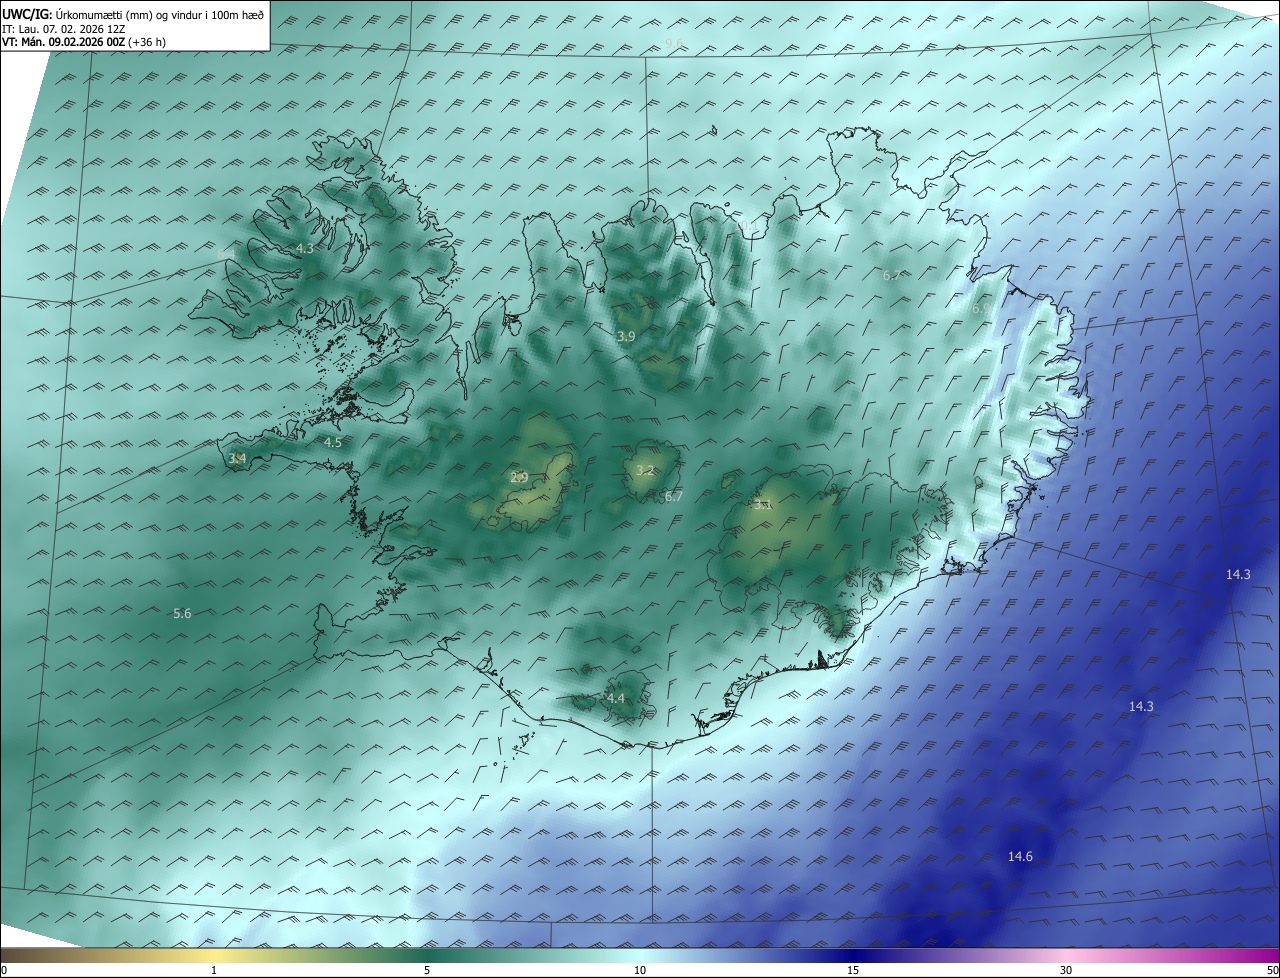The height and width of the screenshot is (978, 1280).
Task: Click the 10 tick on the color scale
Action: pyautogui.click(x=640, y=970)
